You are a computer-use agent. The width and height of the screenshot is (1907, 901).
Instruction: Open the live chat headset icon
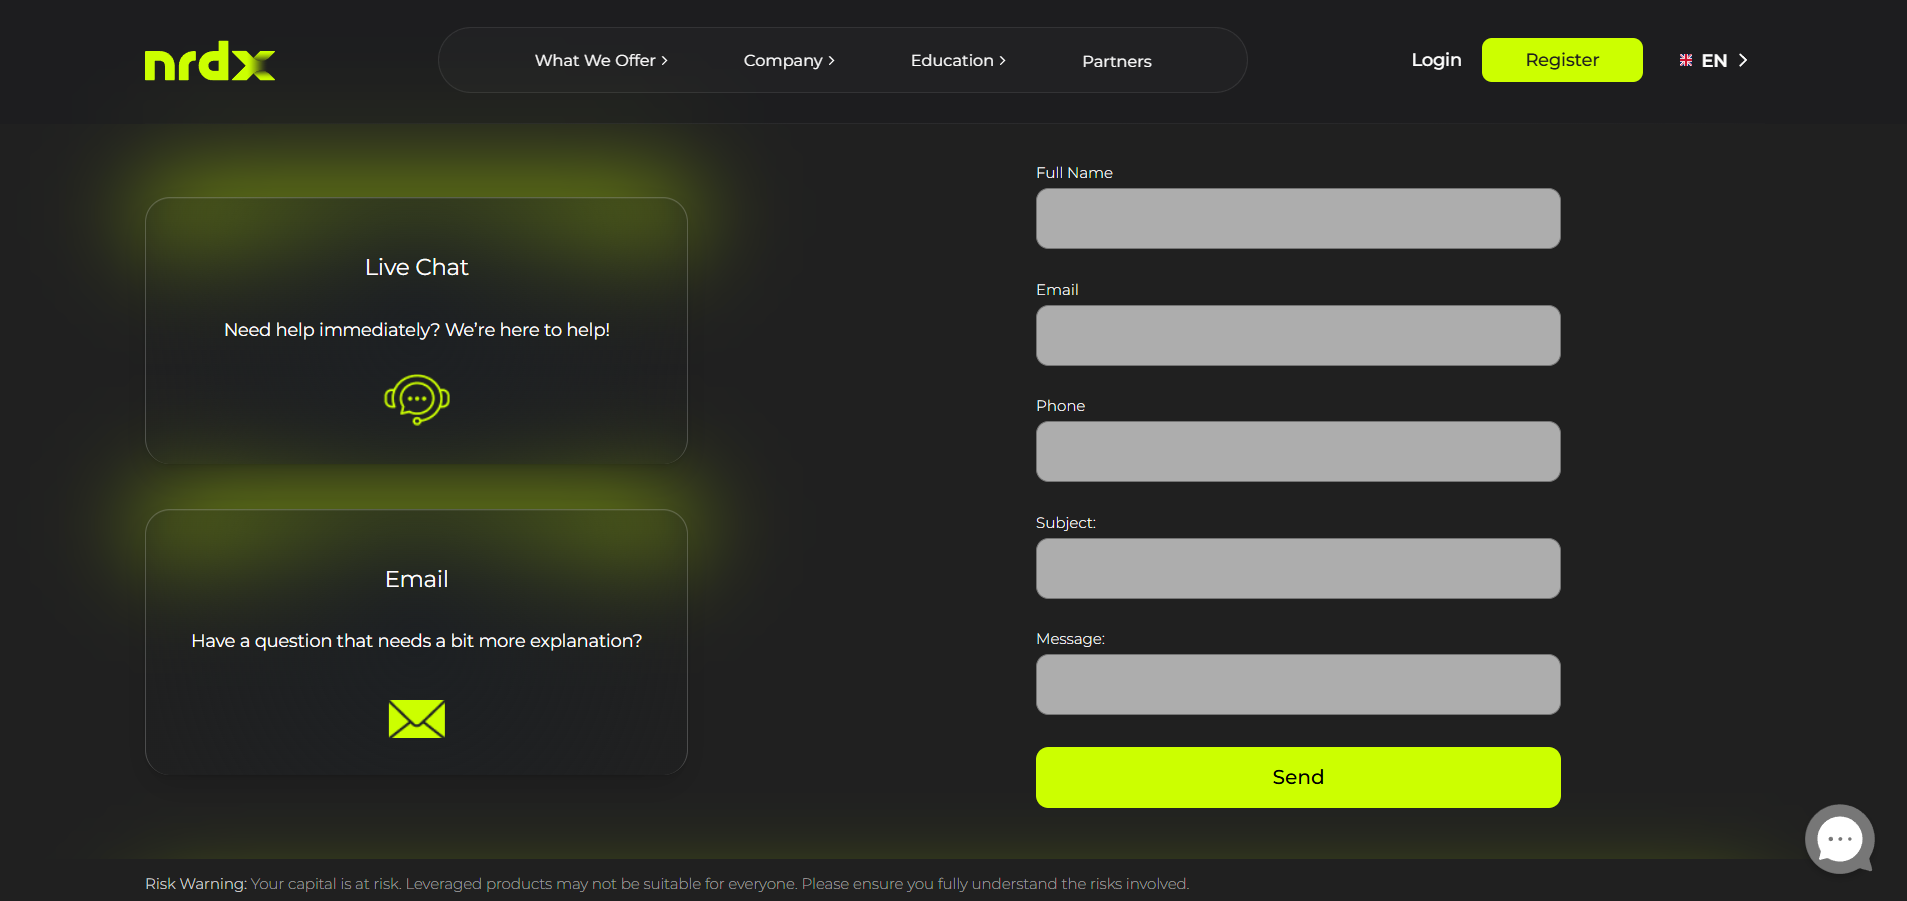coord(417,400)
